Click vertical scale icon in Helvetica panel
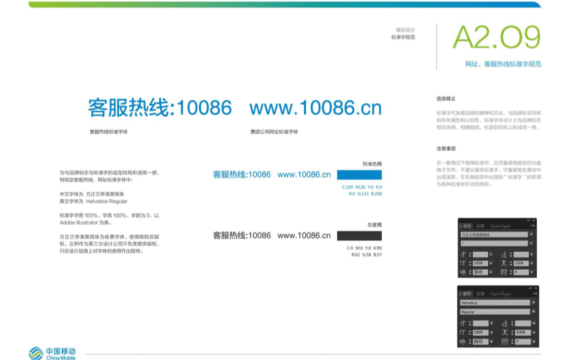570x360 pixels. 462,332
